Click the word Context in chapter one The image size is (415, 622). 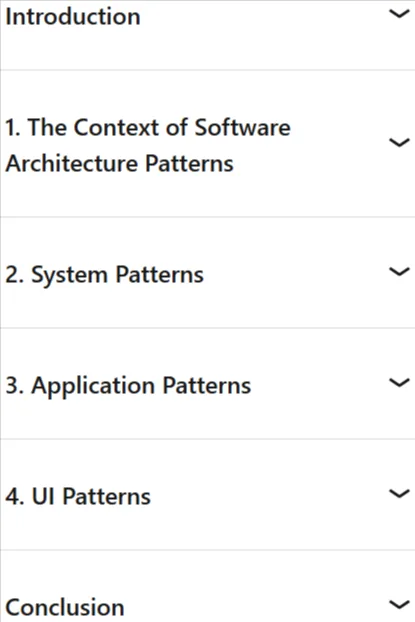pyautogui.click(x=117, y=127)
